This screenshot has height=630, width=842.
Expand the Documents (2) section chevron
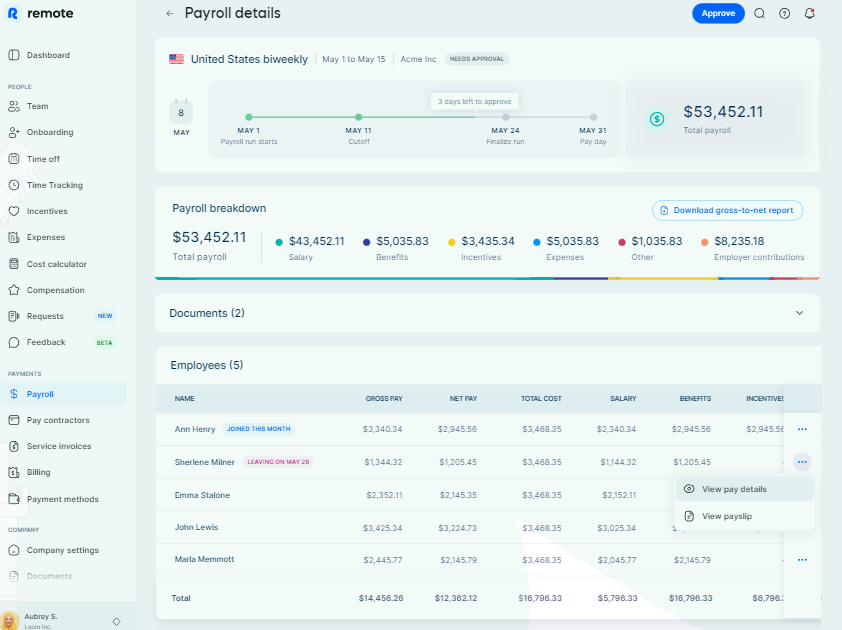pyautogui.click(x=799, y=313)
